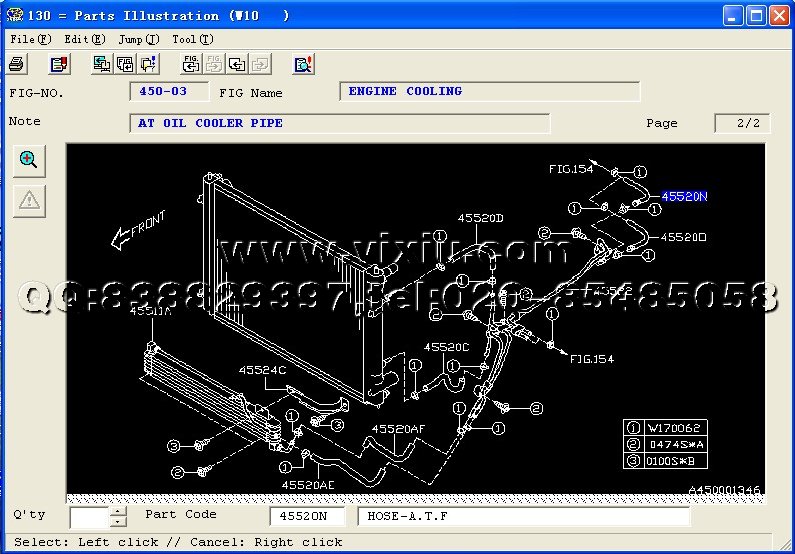Click the Part Code field showing 45520N
Screen dimensions: 795x554
pyautogui.click(x=307, y=517)
